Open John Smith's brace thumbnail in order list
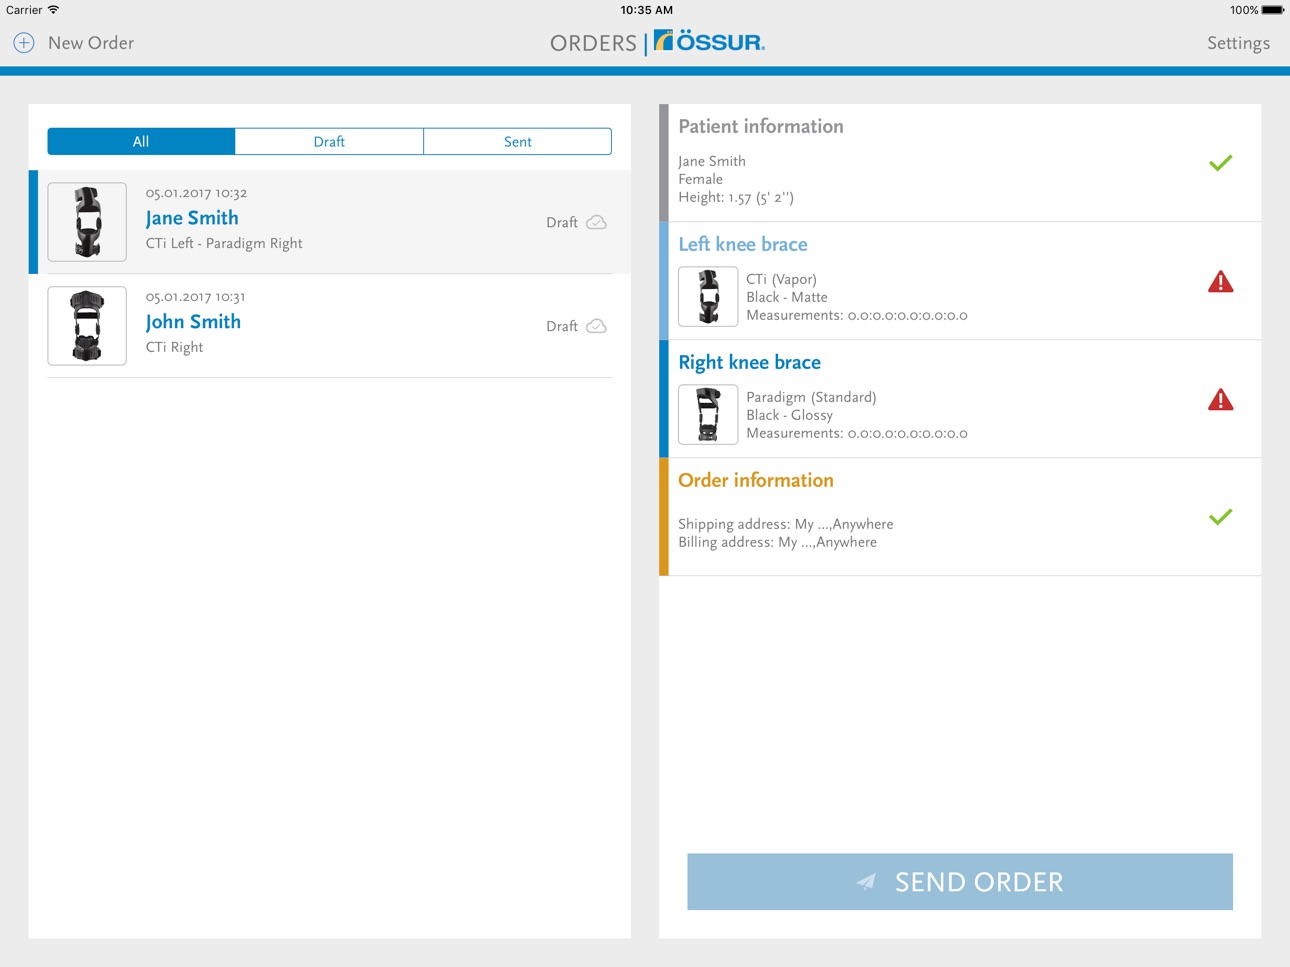 coord(87,326)
